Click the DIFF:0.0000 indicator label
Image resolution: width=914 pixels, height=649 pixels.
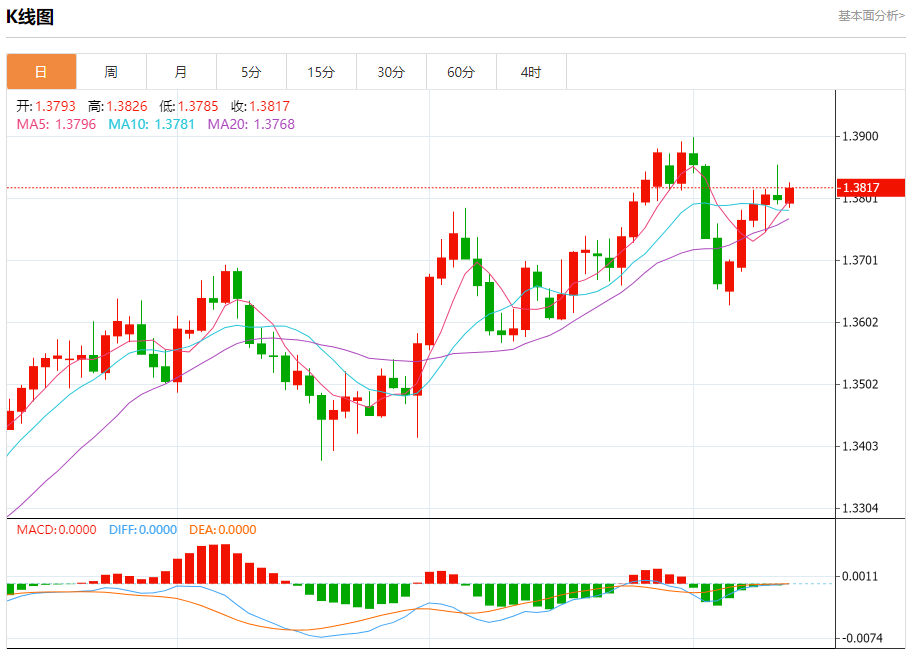point(143,529)
